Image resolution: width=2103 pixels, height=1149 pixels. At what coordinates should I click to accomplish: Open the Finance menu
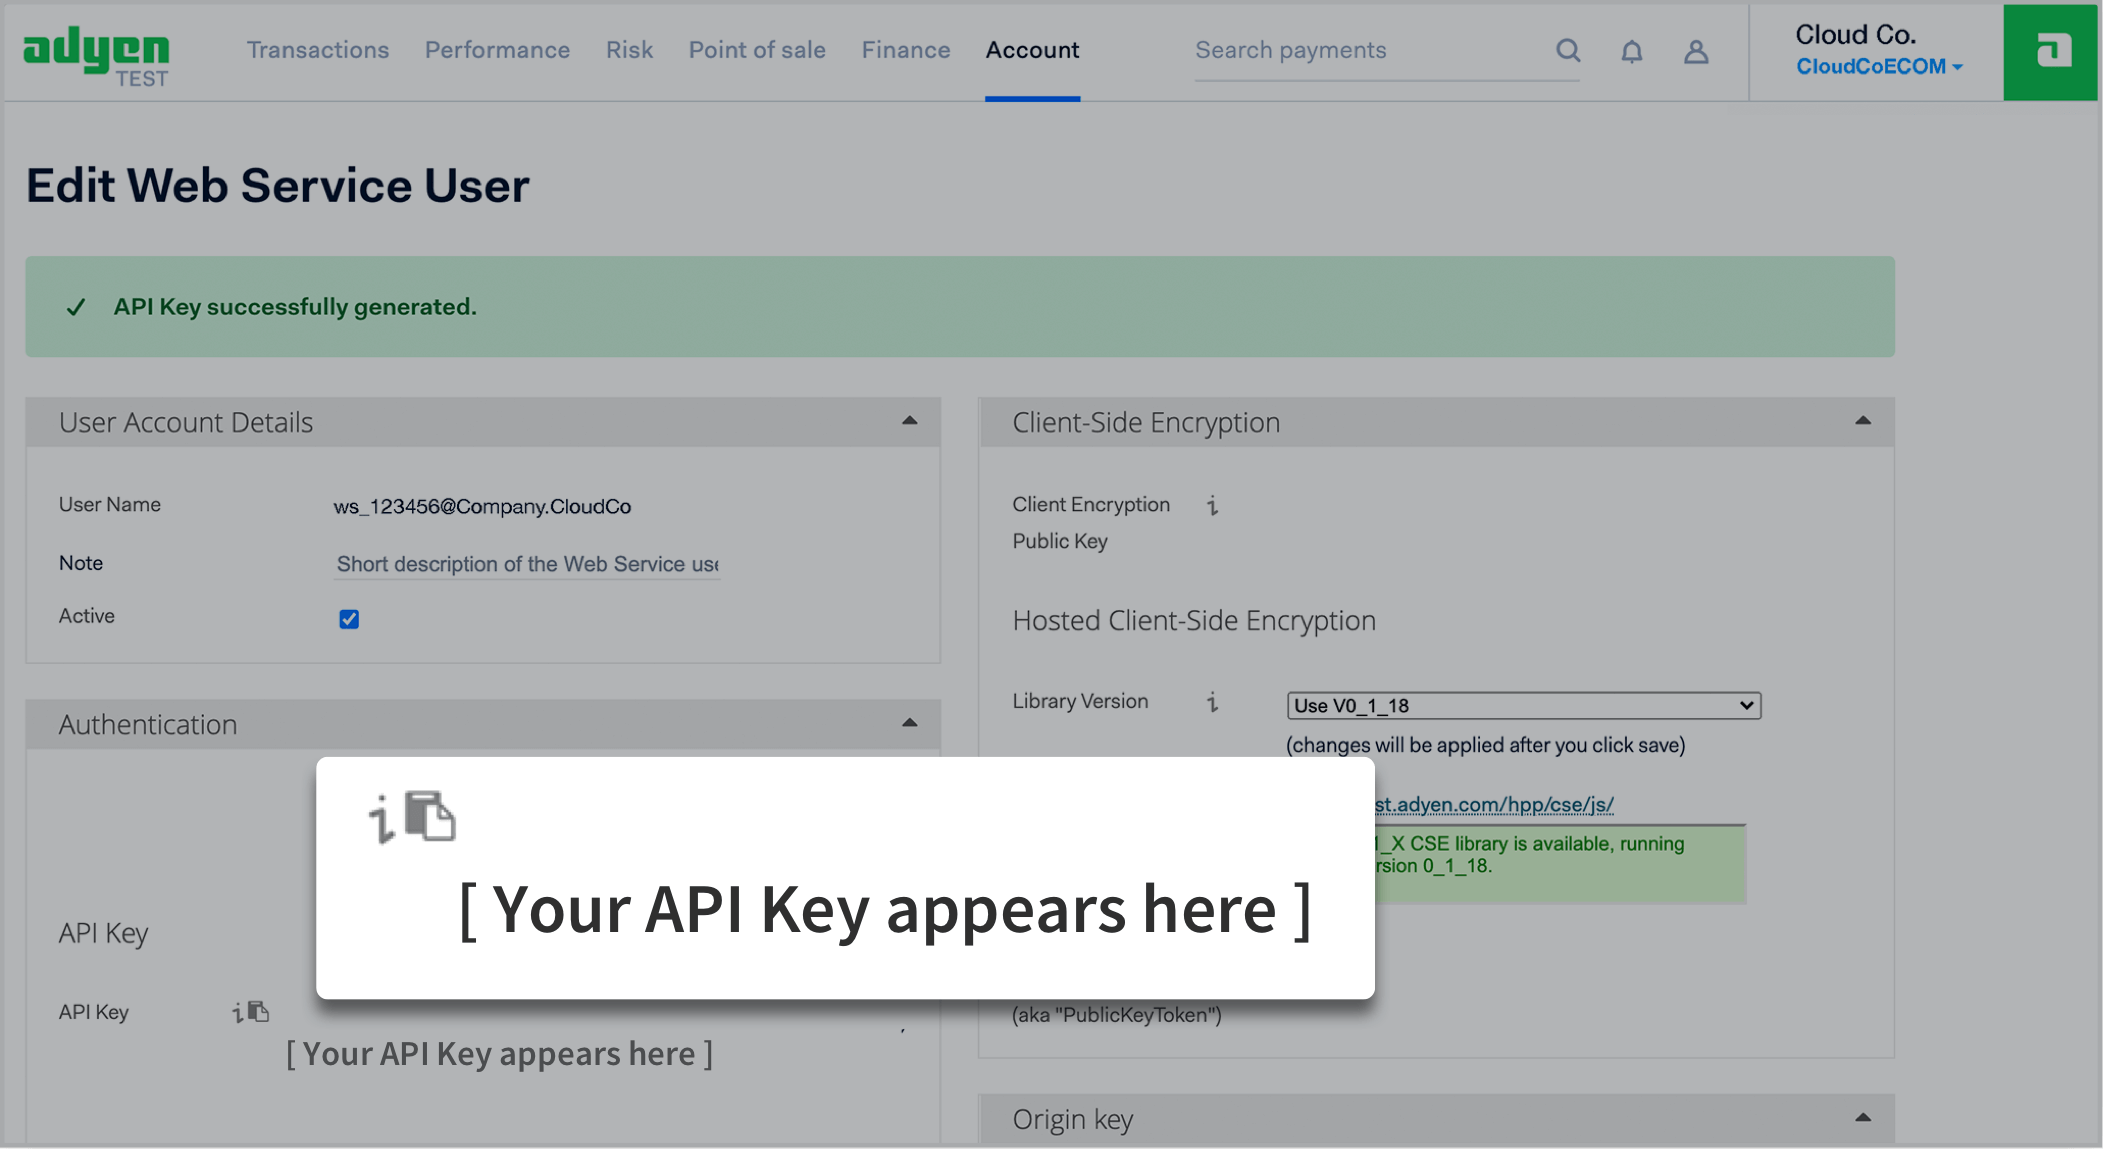click(x=905, y=50)
